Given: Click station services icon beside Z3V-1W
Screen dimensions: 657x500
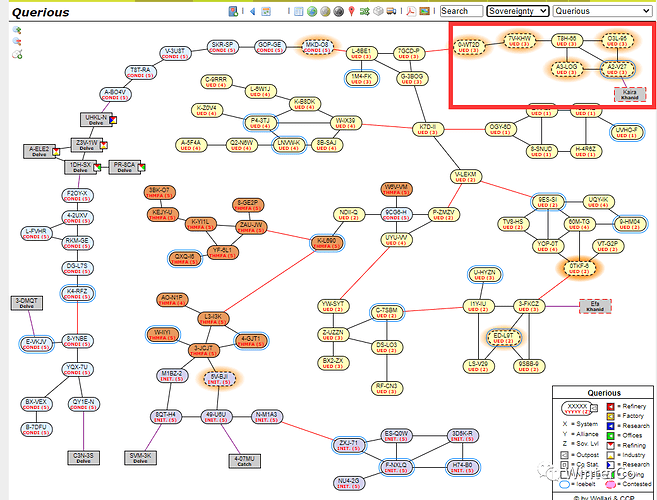Looking at the screenshot, I should (x=103, y=143).
